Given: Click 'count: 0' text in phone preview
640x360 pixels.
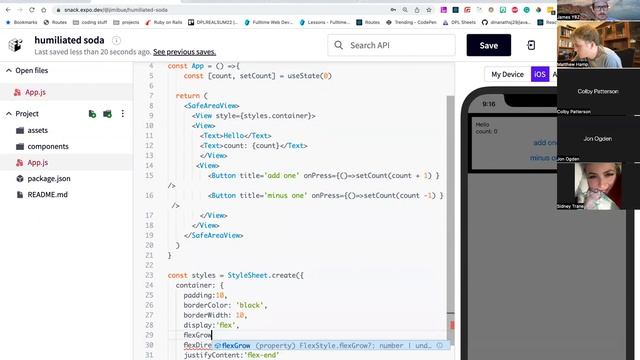Looking at the screenshot, I should pyautogui.click(x=486, y=131).
